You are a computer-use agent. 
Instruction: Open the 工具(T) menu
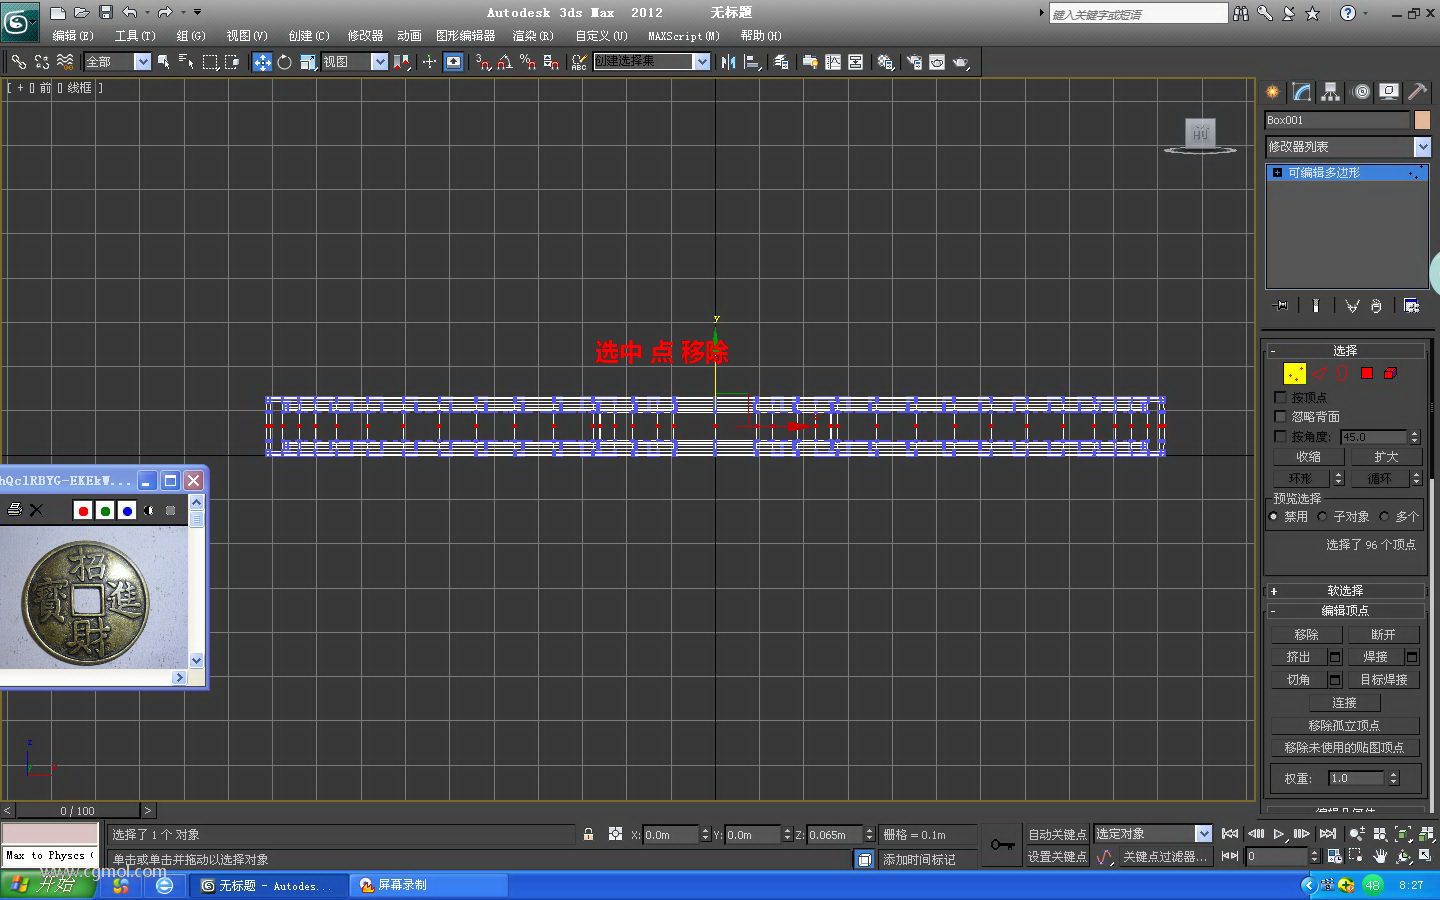pyautogui.click(x=135, y=36)
